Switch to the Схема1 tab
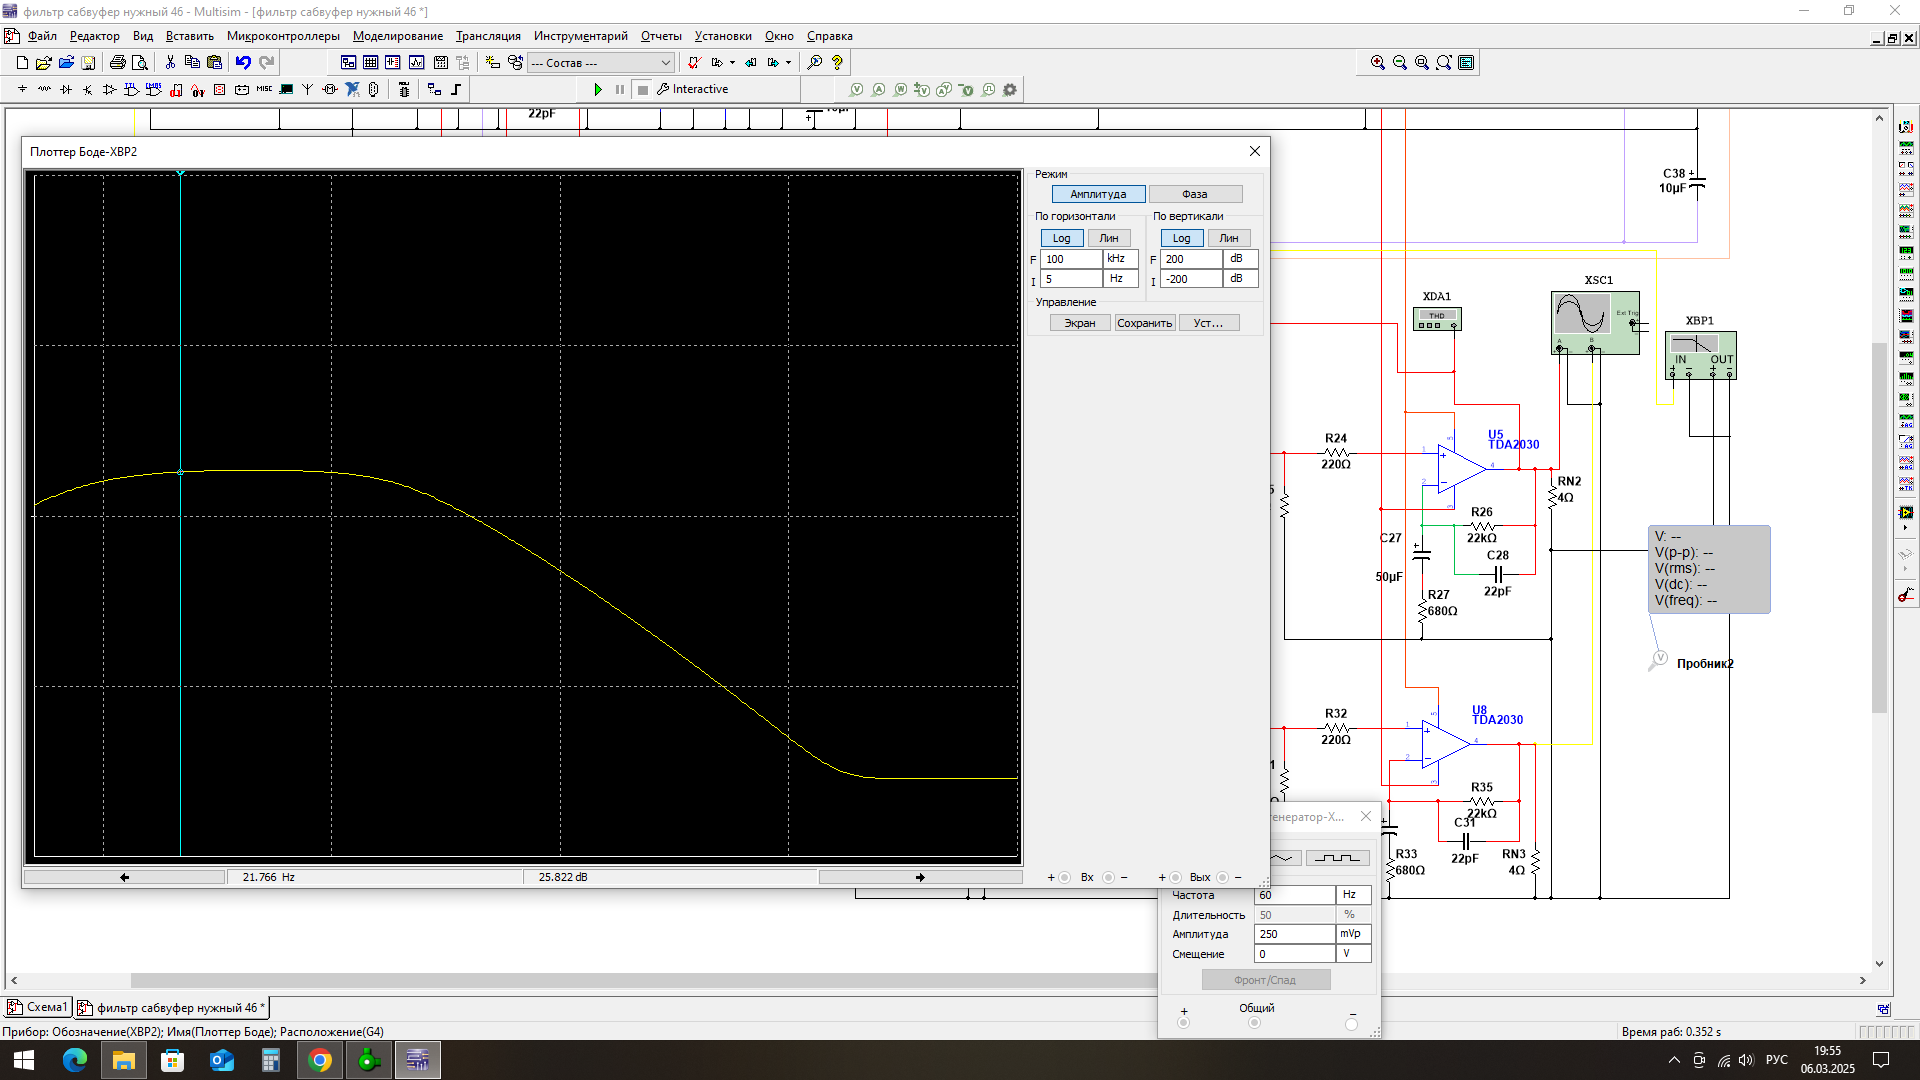The height and width of the screenshot is (1080, 1920). pyautogui.click(x=38, y=1007)
